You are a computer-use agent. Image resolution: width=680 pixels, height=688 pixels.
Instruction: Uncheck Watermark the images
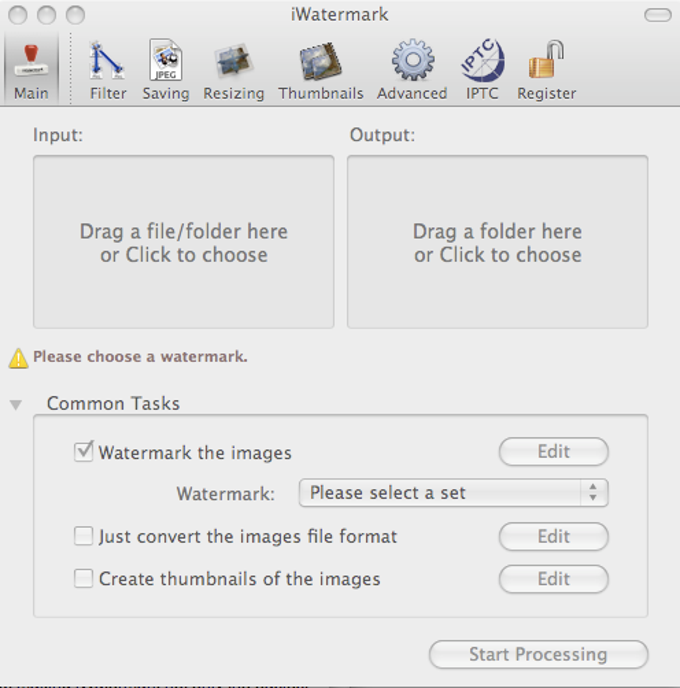coord(83,452)
